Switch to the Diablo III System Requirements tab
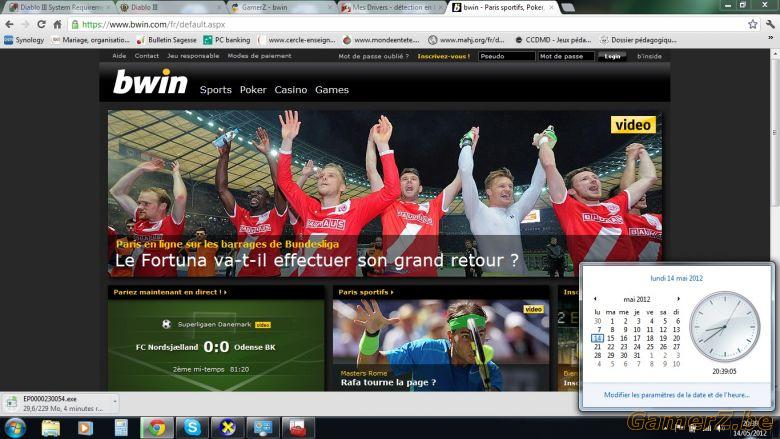Viewport: 780px width, 439px height. click(x=59, y=7)
